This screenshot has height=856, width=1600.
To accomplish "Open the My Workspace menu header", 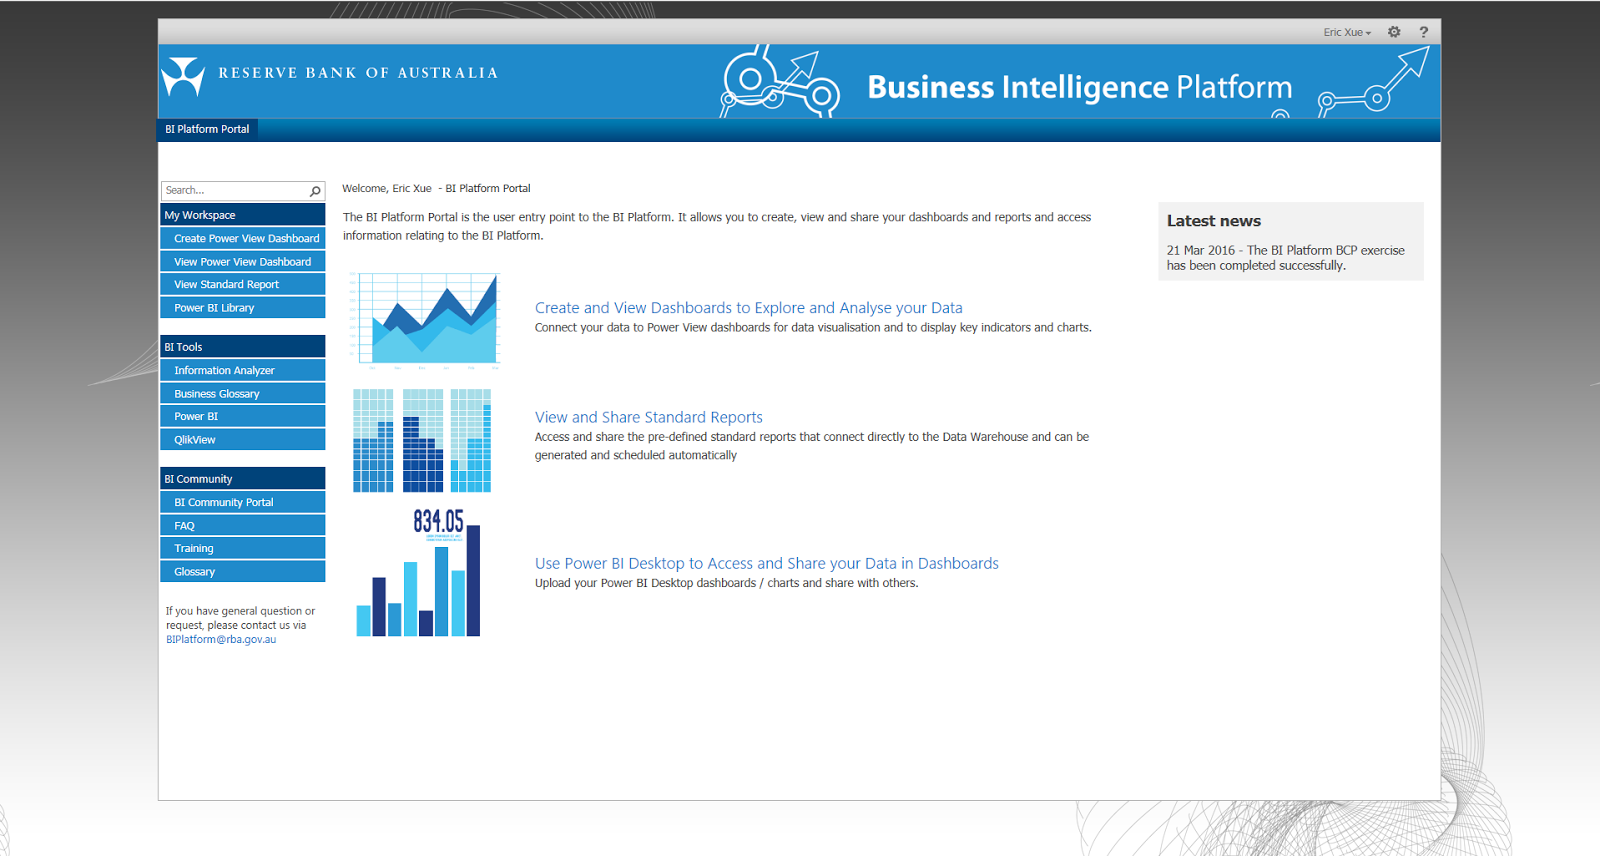I will point(242,215).
